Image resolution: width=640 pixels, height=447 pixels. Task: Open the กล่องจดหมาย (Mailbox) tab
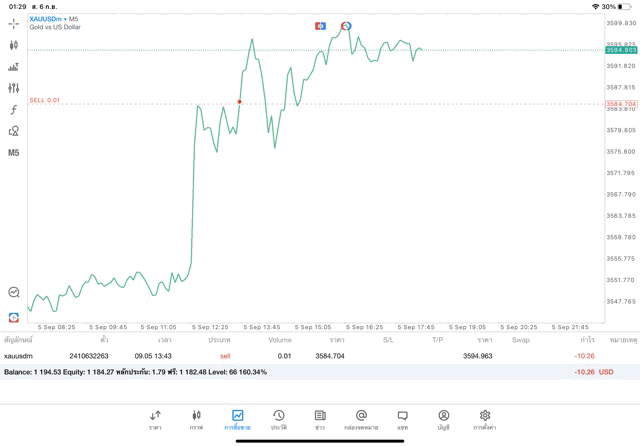coord(361,419)
